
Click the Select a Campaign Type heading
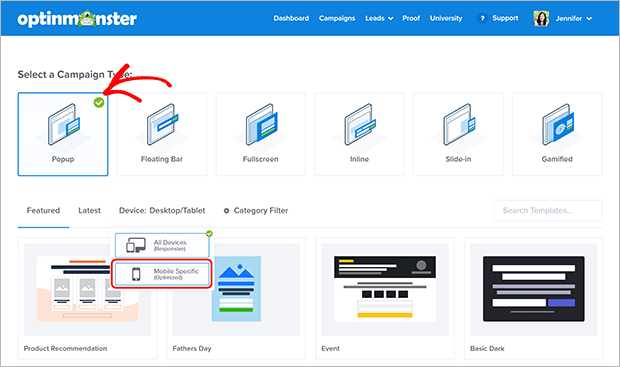75,74
